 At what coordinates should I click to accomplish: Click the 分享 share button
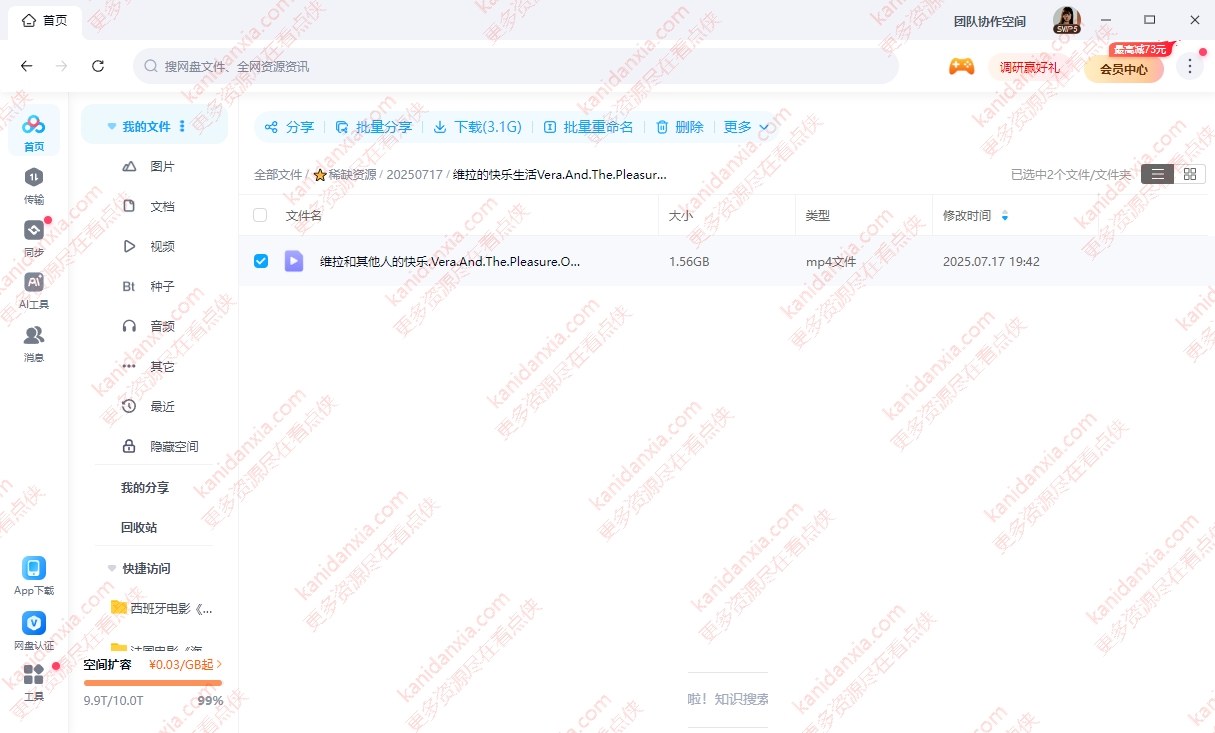coord(289,127)
